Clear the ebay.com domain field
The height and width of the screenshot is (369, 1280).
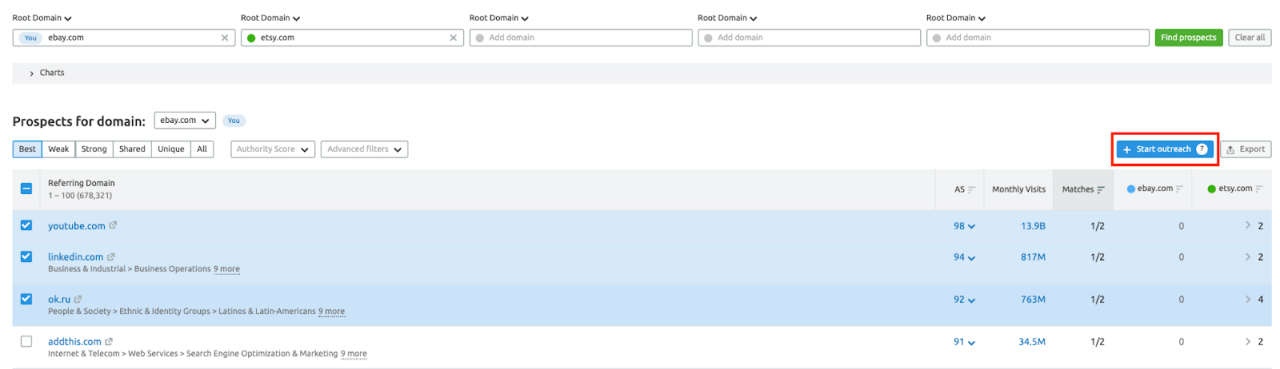[225, 37]
